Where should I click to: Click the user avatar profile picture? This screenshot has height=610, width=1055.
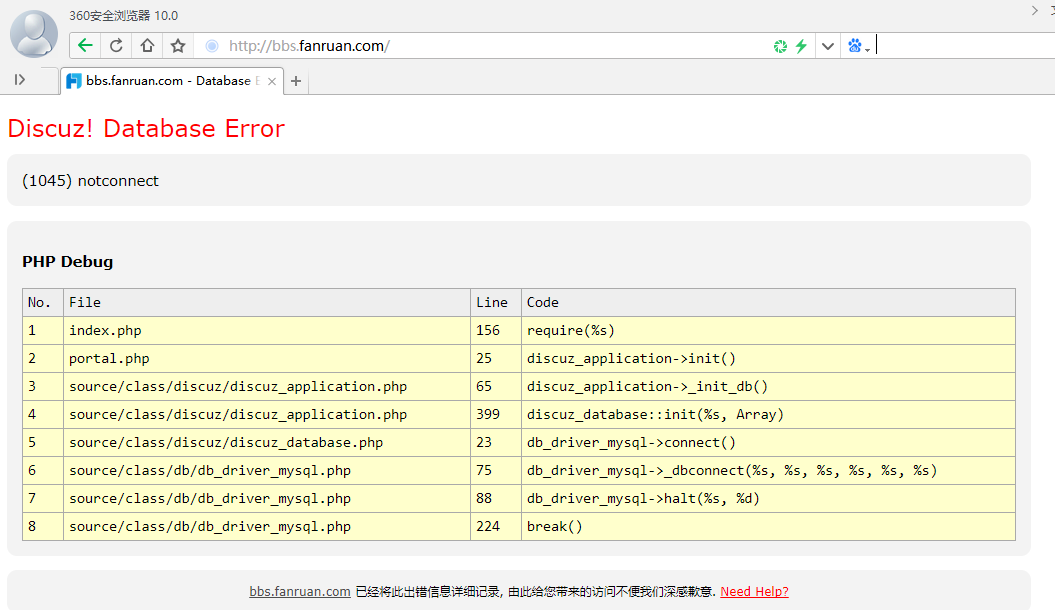click(34, 34)
